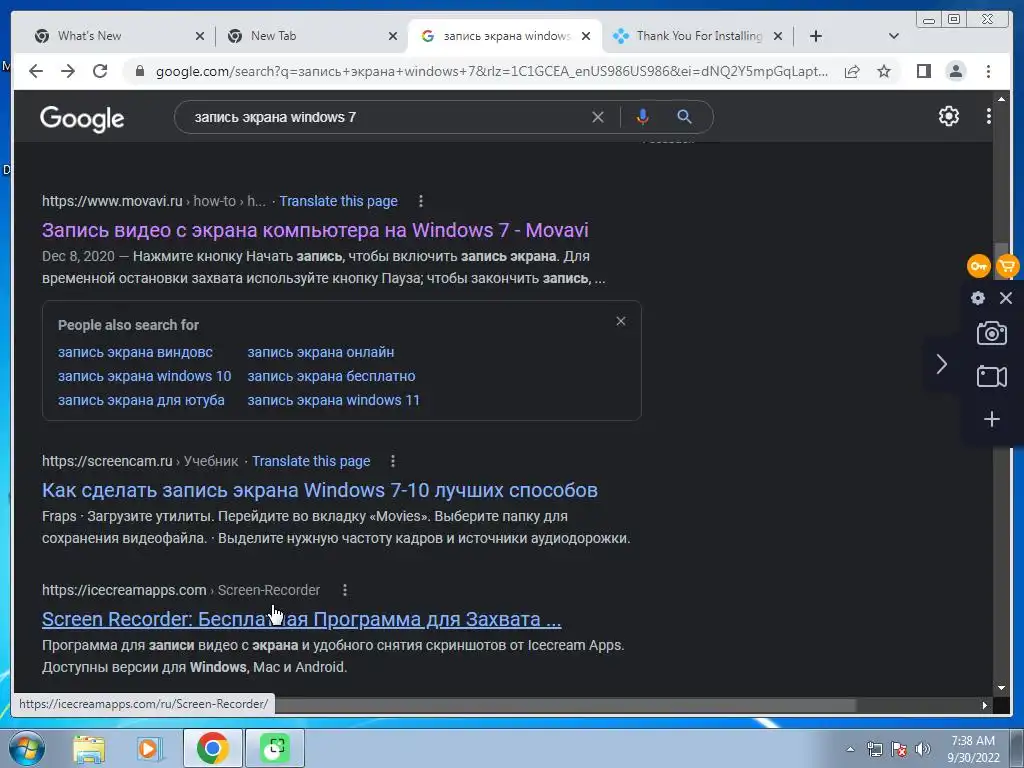Open Chrome side panel

(x=923, y=71)
